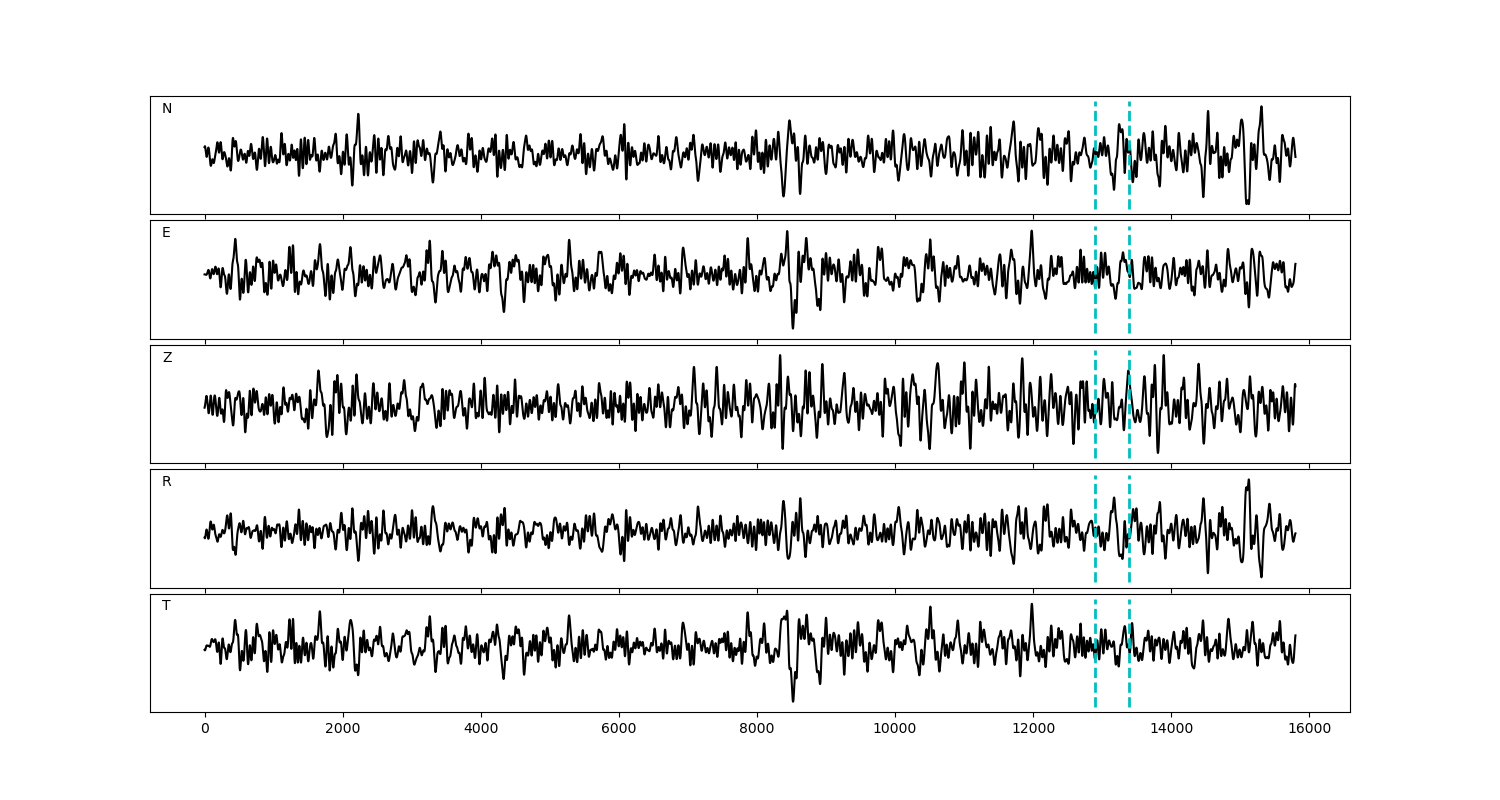The image size is (1500, 800).
Task: Click the tallest peak in the R trace
Action: click(x=1248, y=481)
